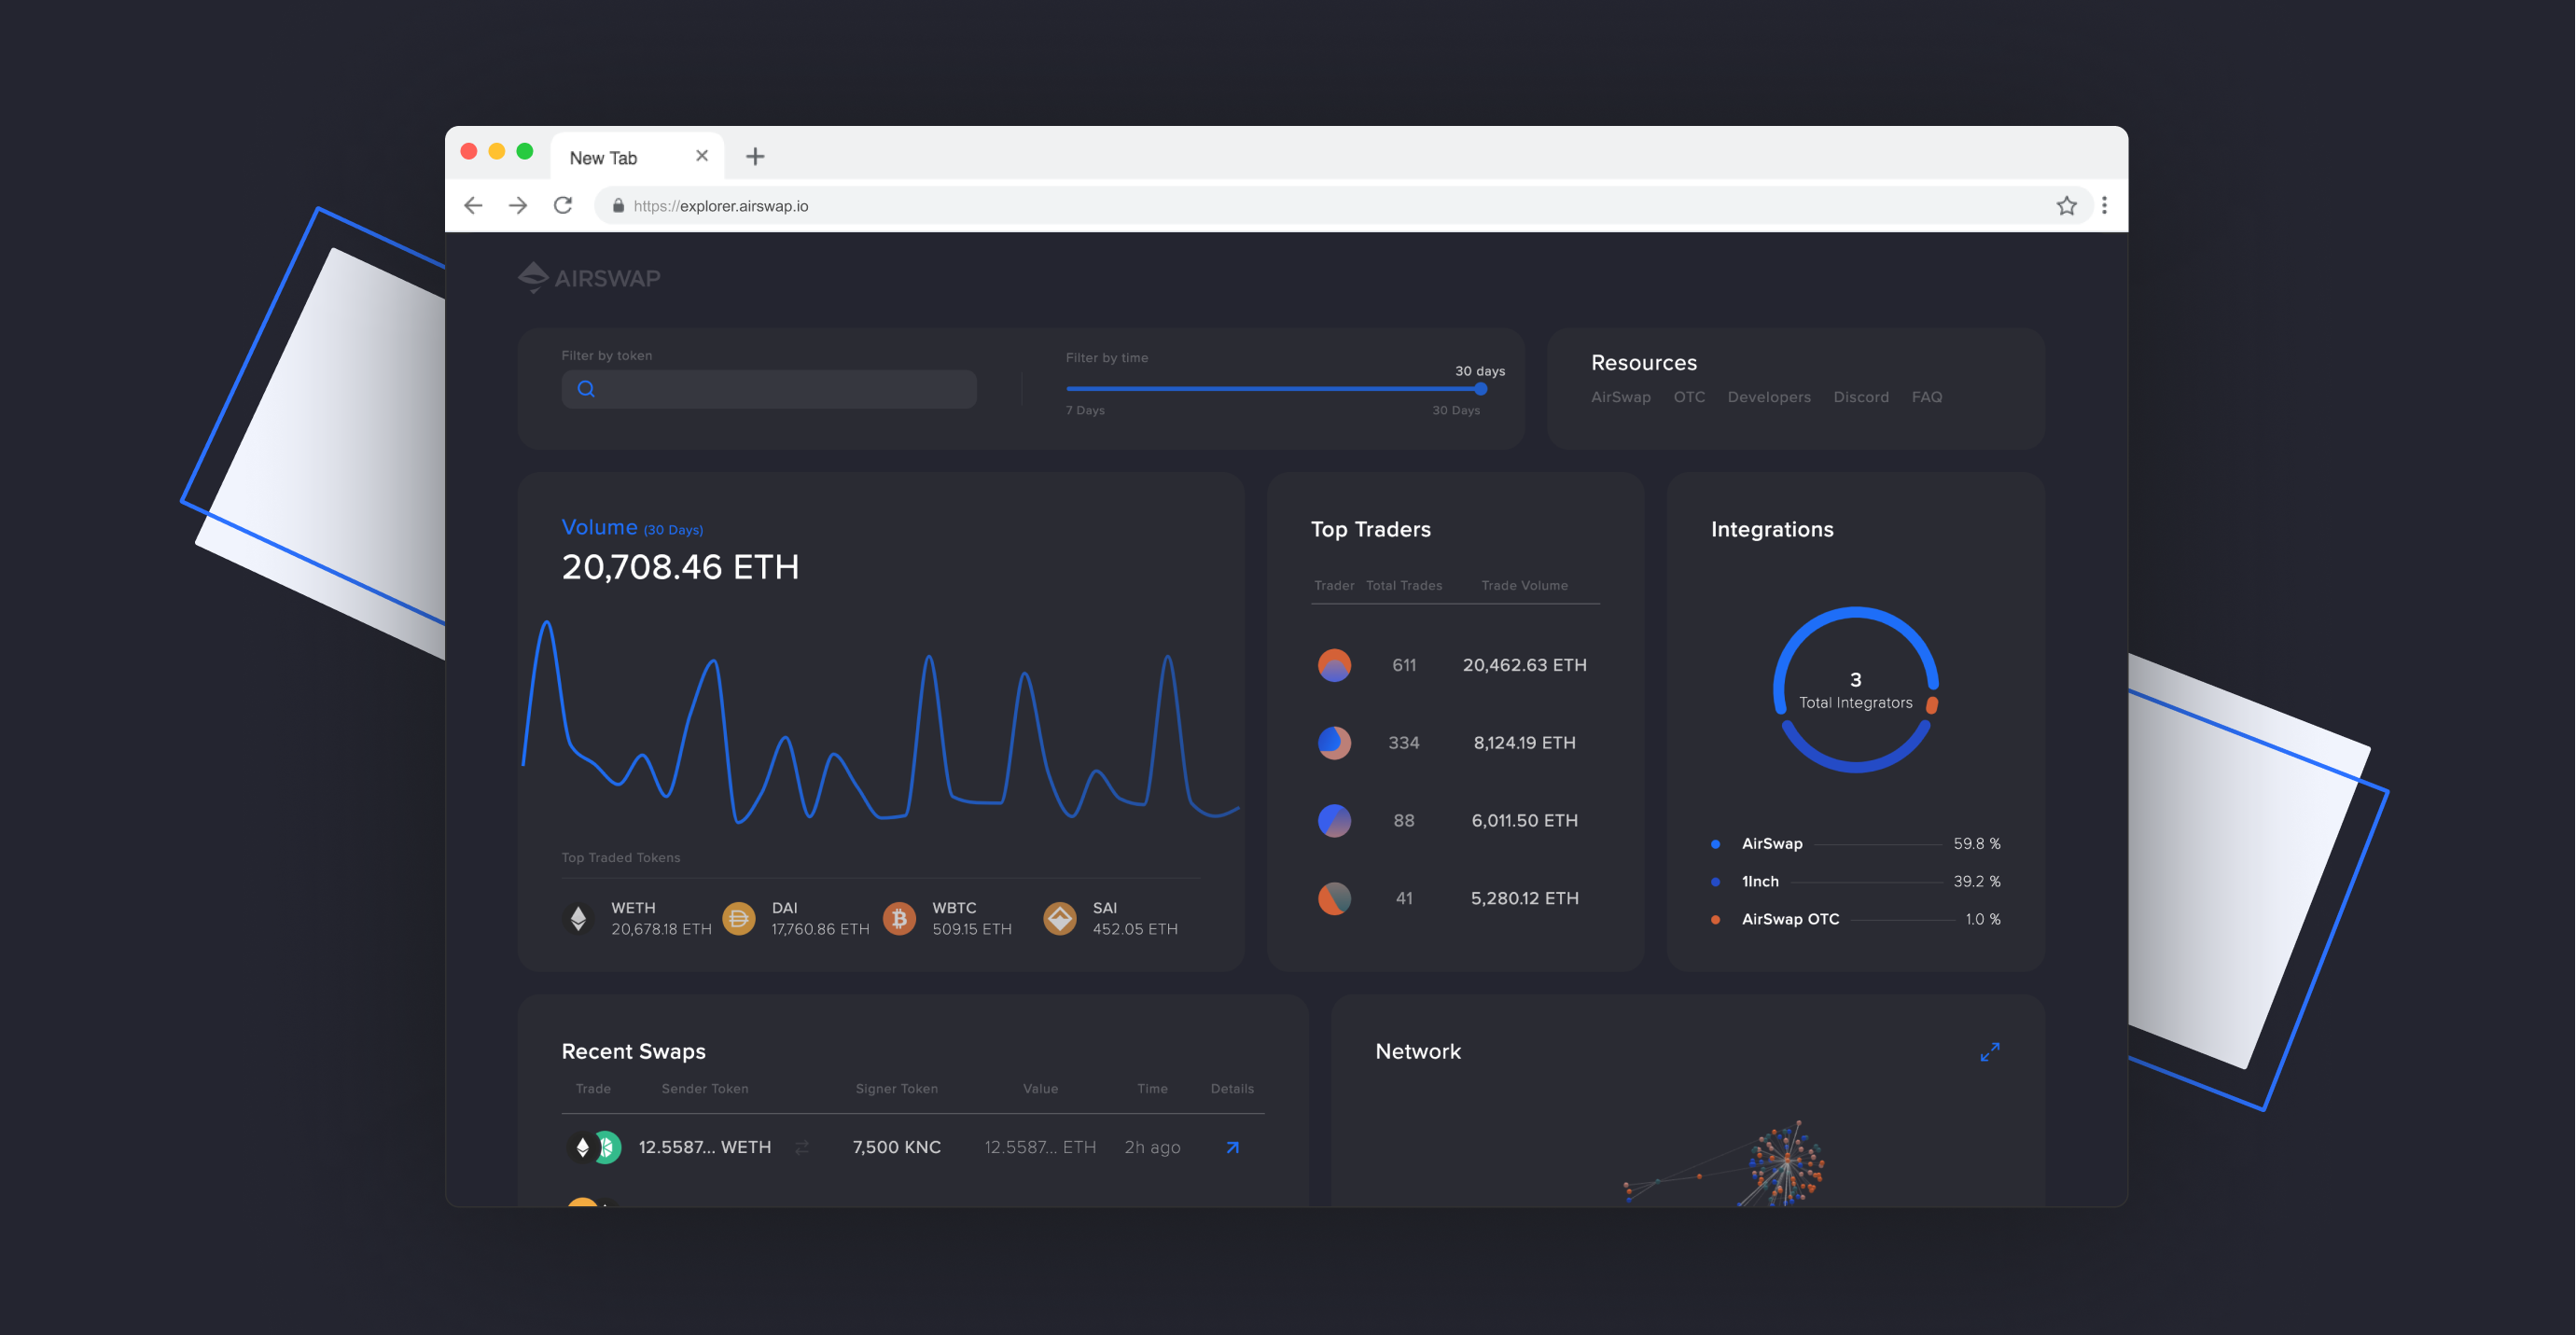Close the New Tab tab
Screen dimensions: 2576x1335
702,156
